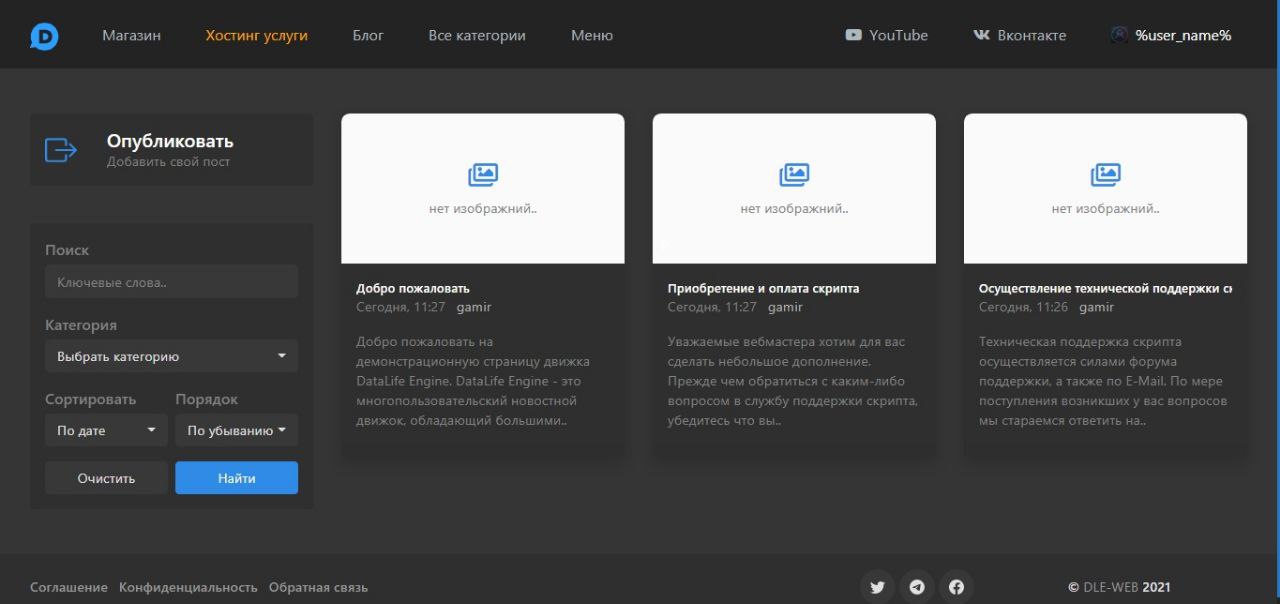This screenshot has width=1280, height=604.
Task: Click the Порядок label
Action: tap(207, 399)
